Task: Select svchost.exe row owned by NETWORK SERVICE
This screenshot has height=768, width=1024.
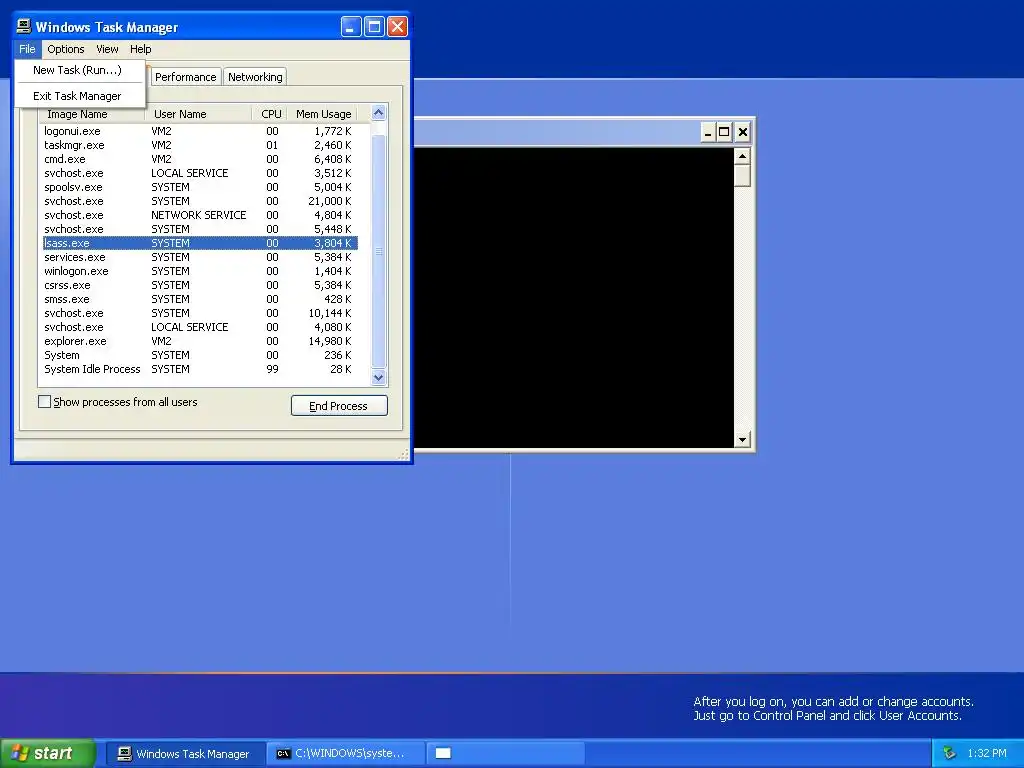Action: [x=199, y=215]
